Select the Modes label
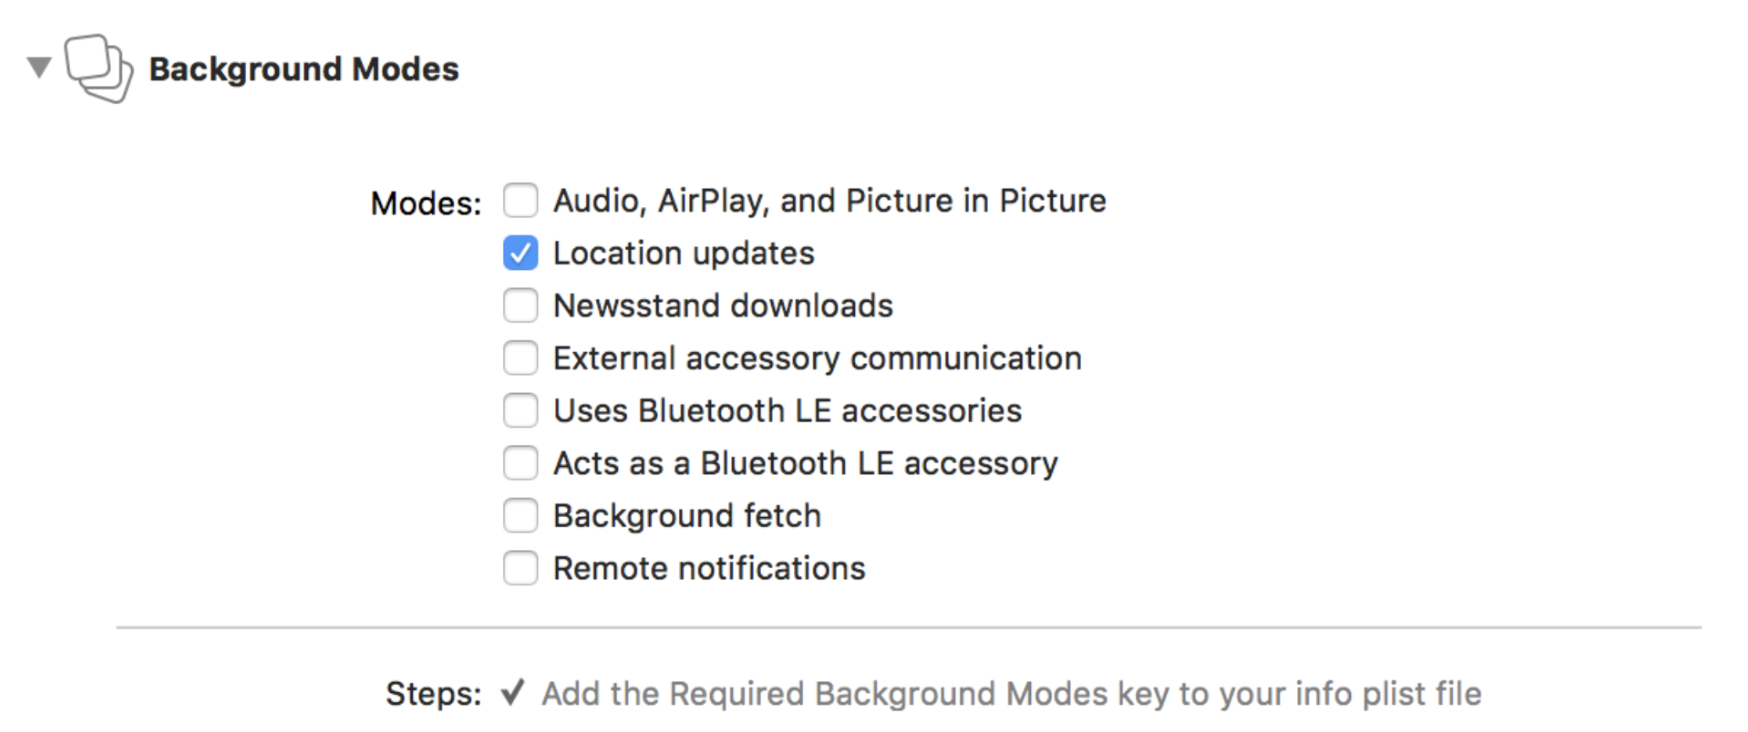 (424, 202)
